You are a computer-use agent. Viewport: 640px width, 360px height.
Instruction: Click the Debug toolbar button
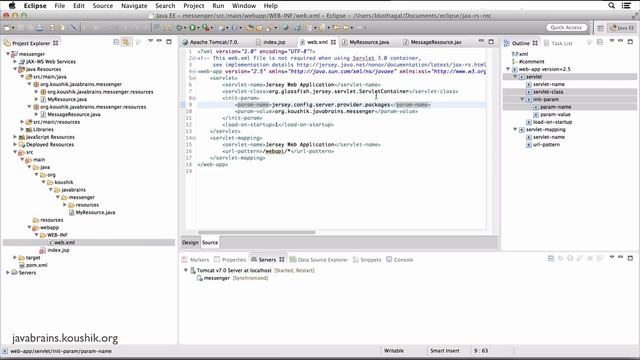click(x=179, y=28)
